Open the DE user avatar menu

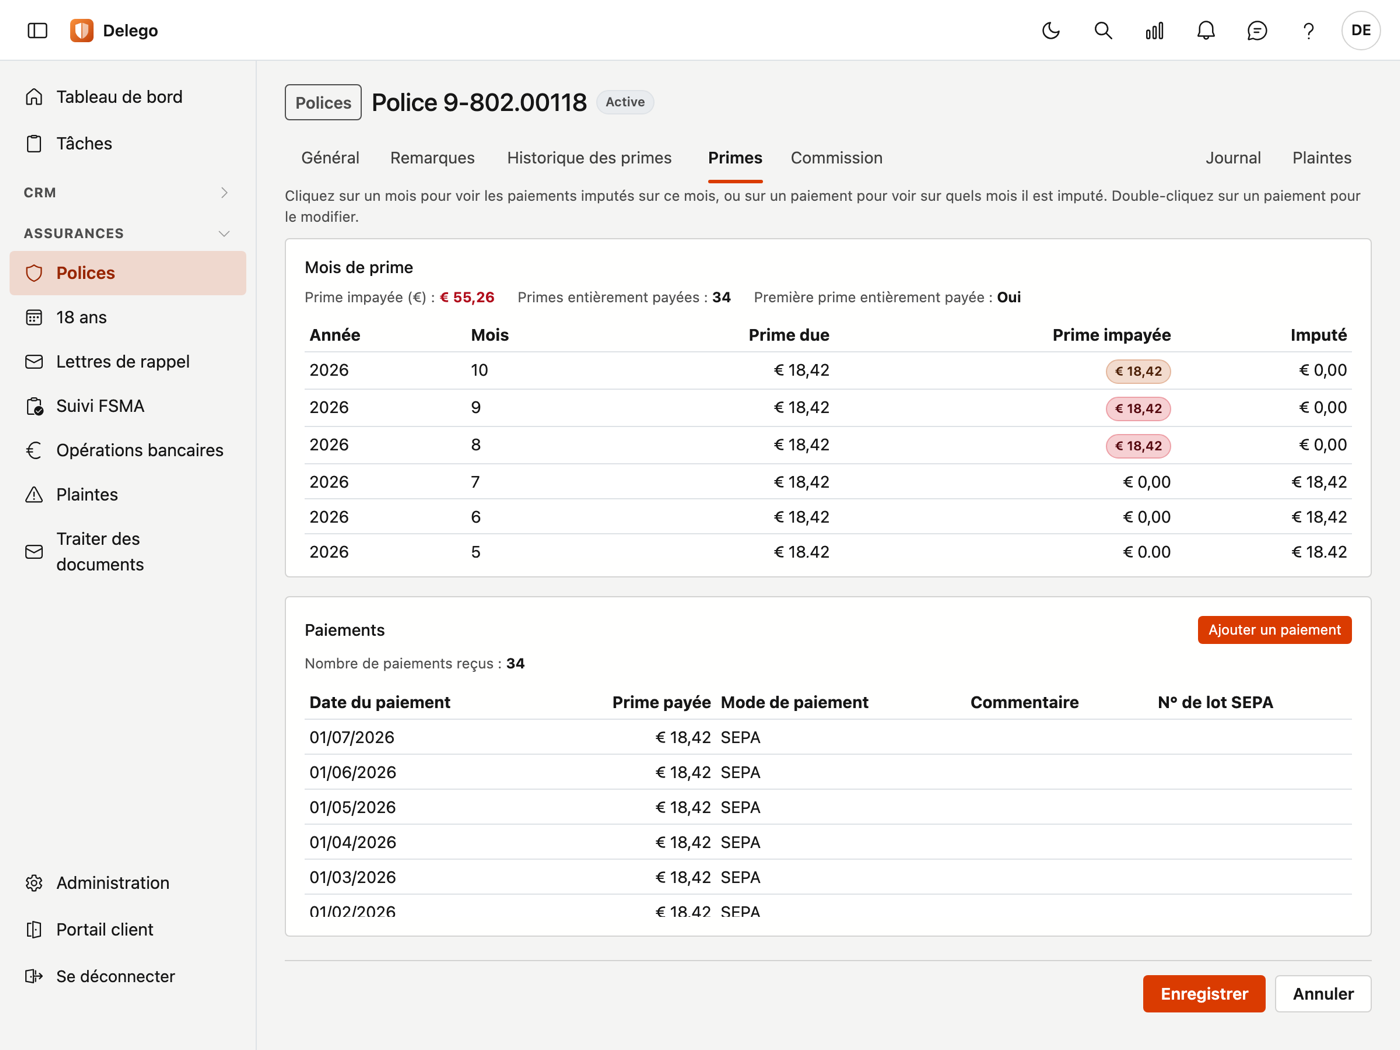(x=1361, y=31)
